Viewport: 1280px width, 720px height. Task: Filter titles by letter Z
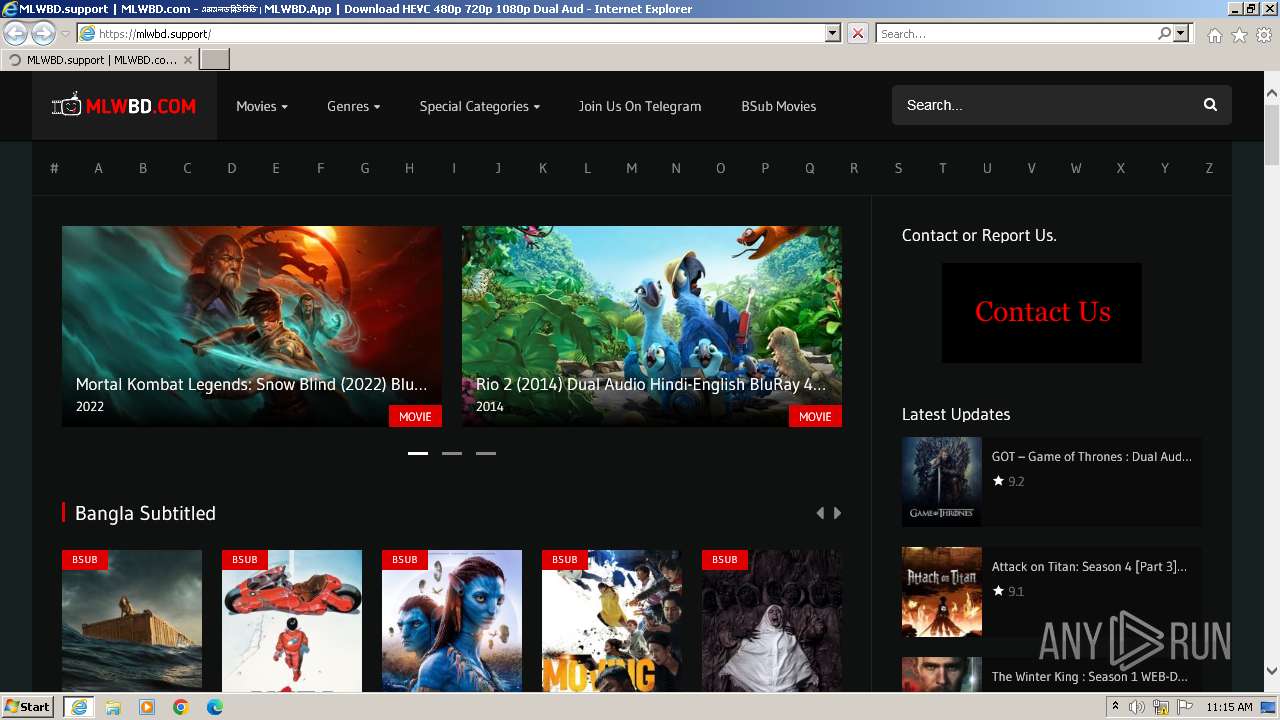point(1209,168)
